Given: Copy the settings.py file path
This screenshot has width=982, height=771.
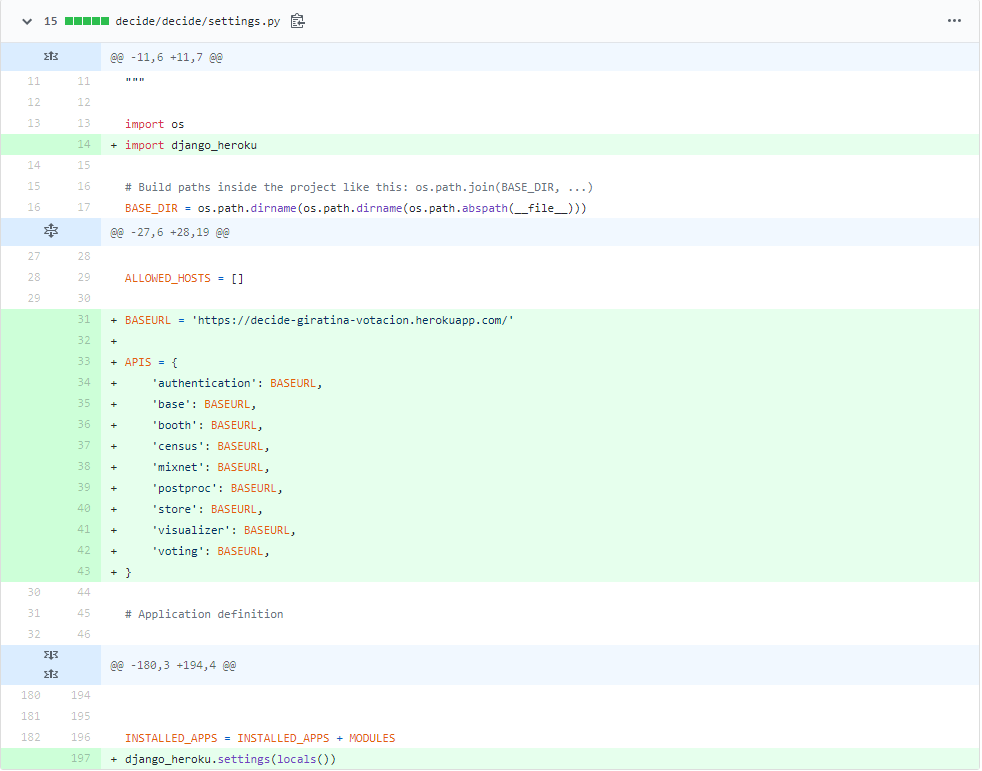Looking at the screenshot, I should tap(297, 21).
